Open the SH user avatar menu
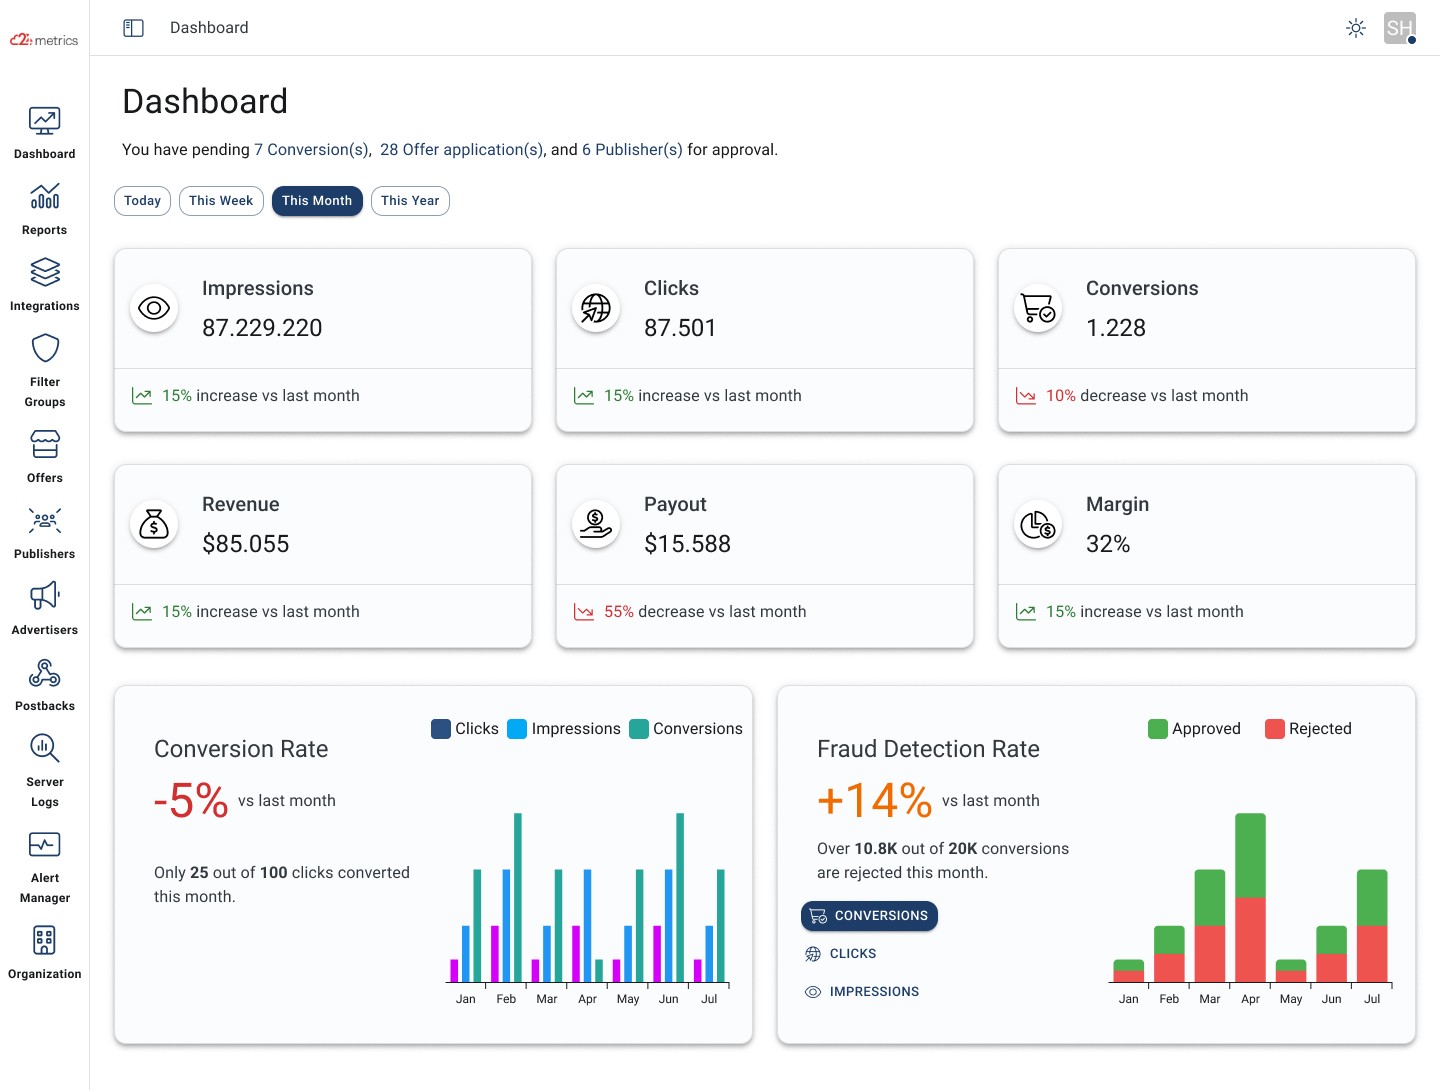 [x=1399, y=27]
